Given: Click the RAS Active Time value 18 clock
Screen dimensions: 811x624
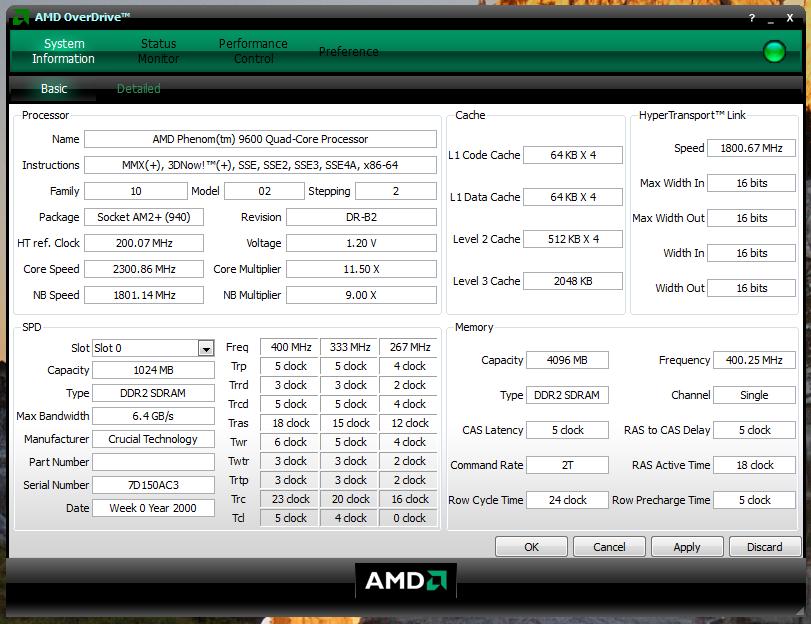Looking at the screenshot, I should coord(754,465).
